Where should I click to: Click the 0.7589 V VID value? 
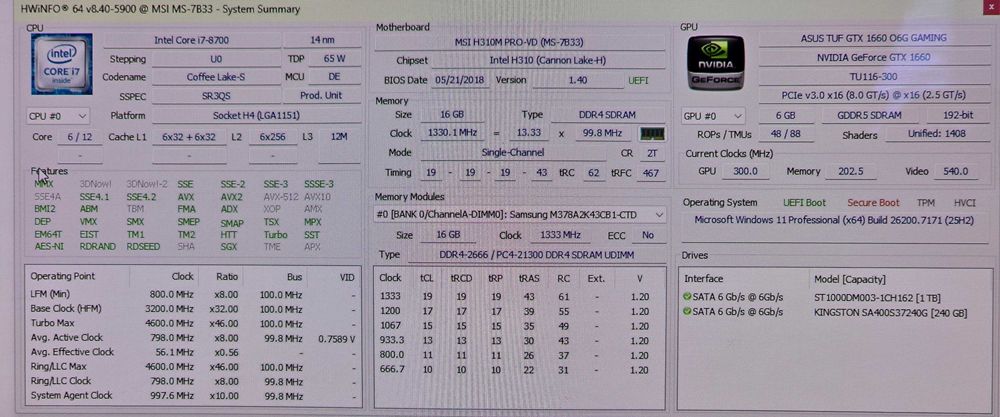tap(336, 338)
